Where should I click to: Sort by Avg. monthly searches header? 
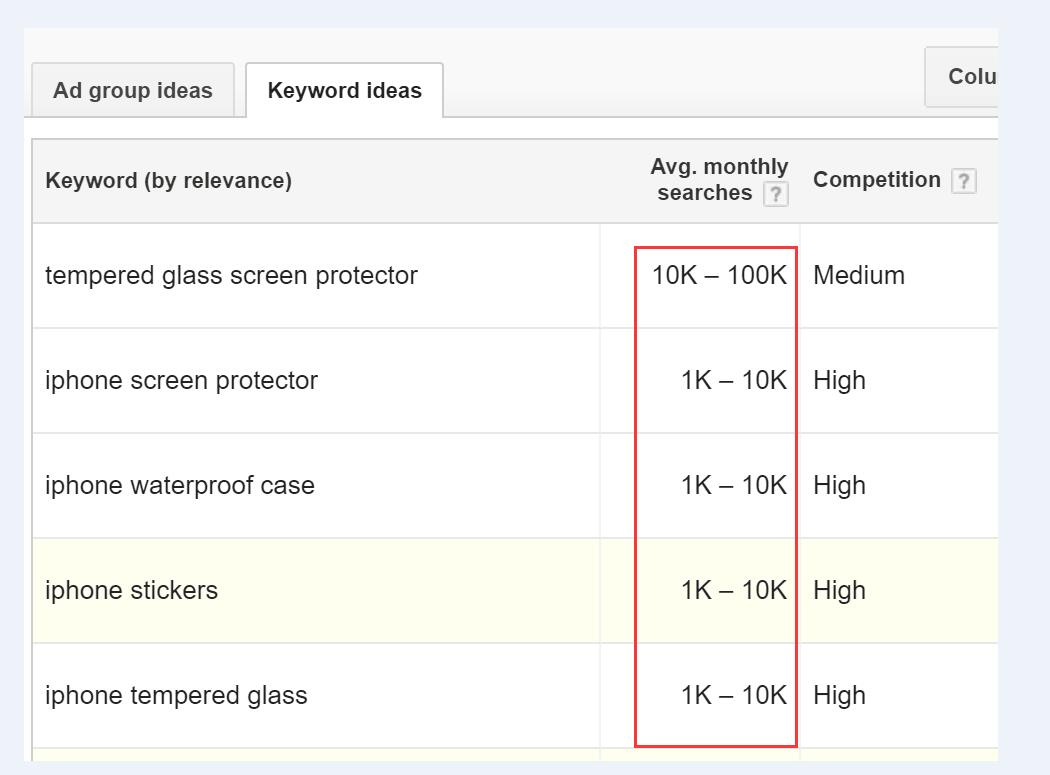[719, 180]
